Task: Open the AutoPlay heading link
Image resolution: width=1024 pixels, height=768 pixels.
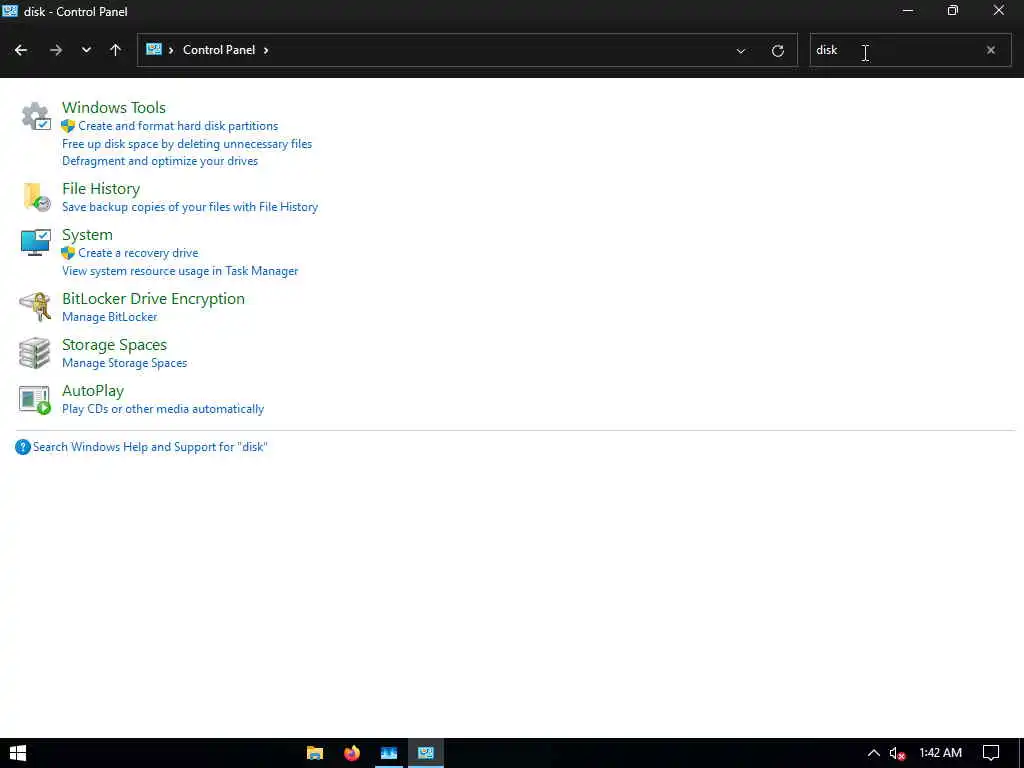Action: point(93,391)
